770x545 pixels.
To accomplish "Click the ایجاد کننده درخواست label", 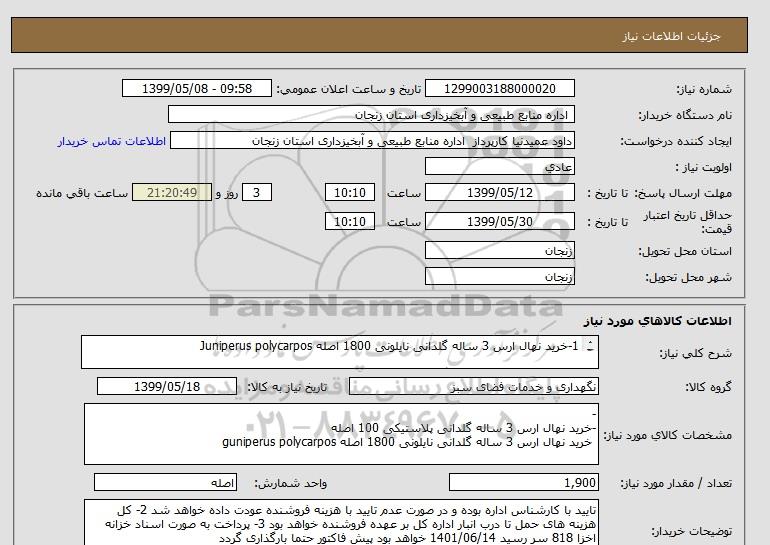I will [x=676, y=142].
